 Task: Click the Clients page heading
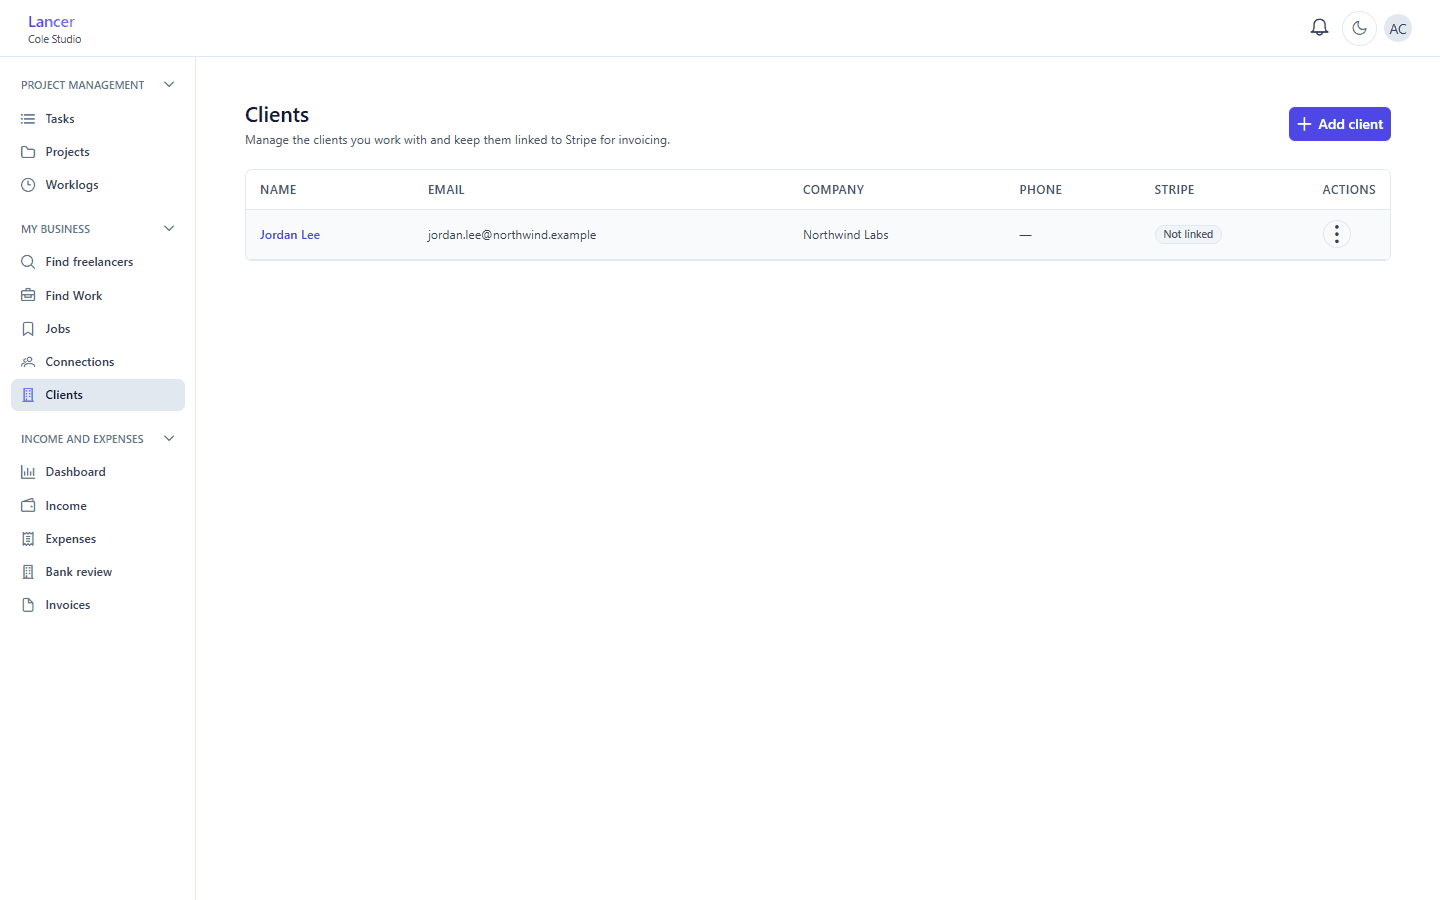[x=277, y=115]
